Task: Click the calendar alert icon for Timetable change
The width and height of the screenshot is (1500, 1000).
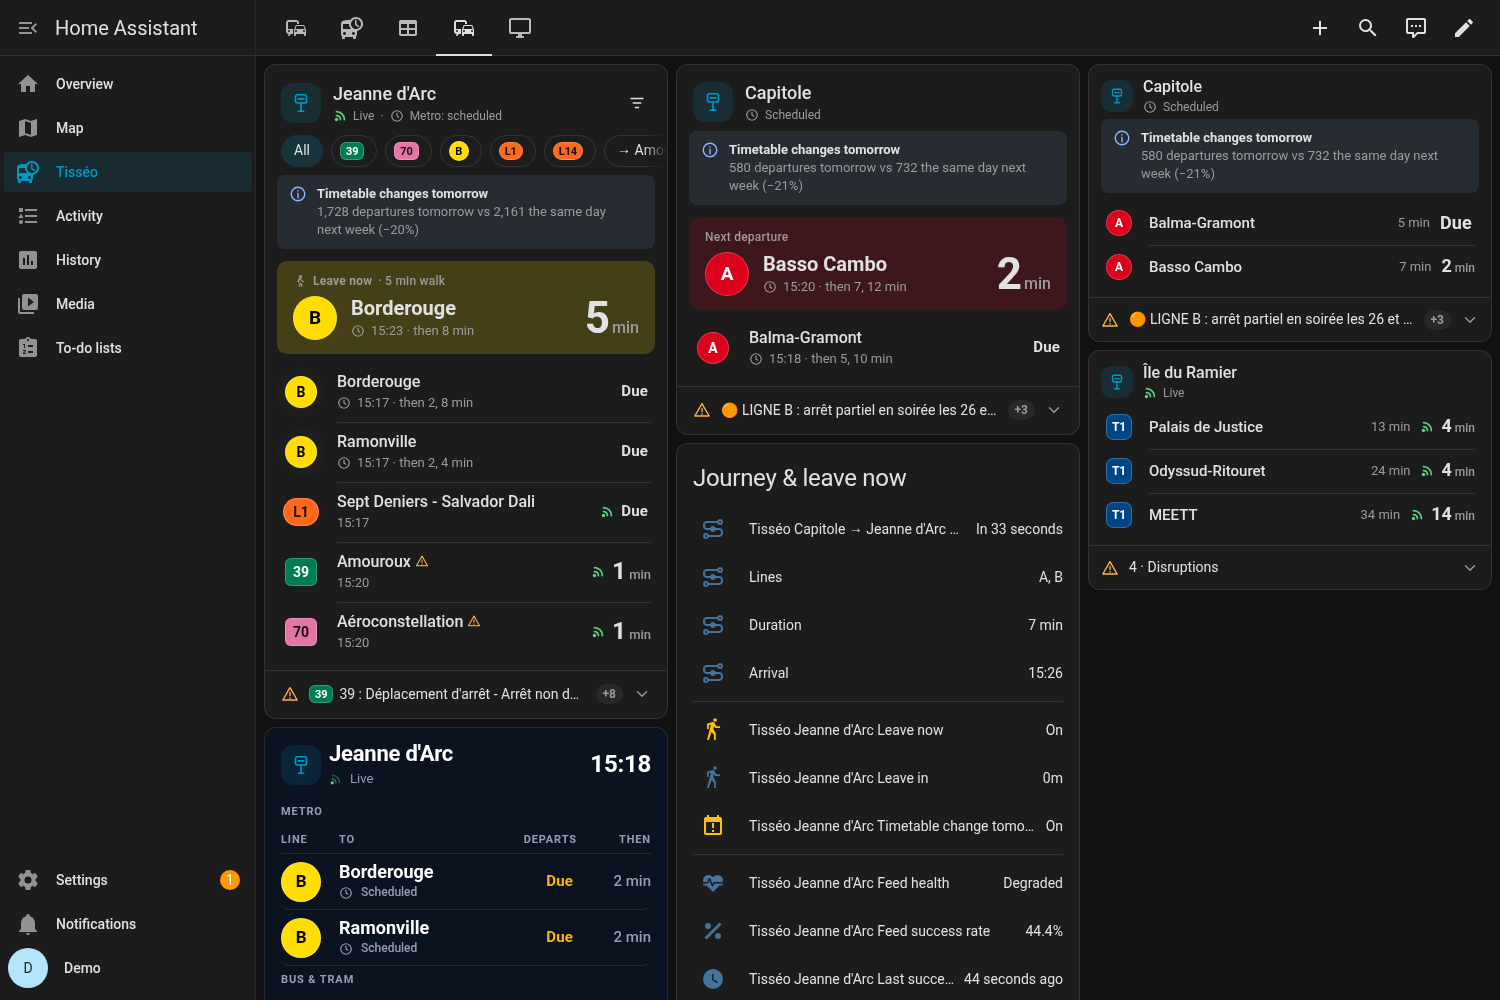Action: coord(713,826)
